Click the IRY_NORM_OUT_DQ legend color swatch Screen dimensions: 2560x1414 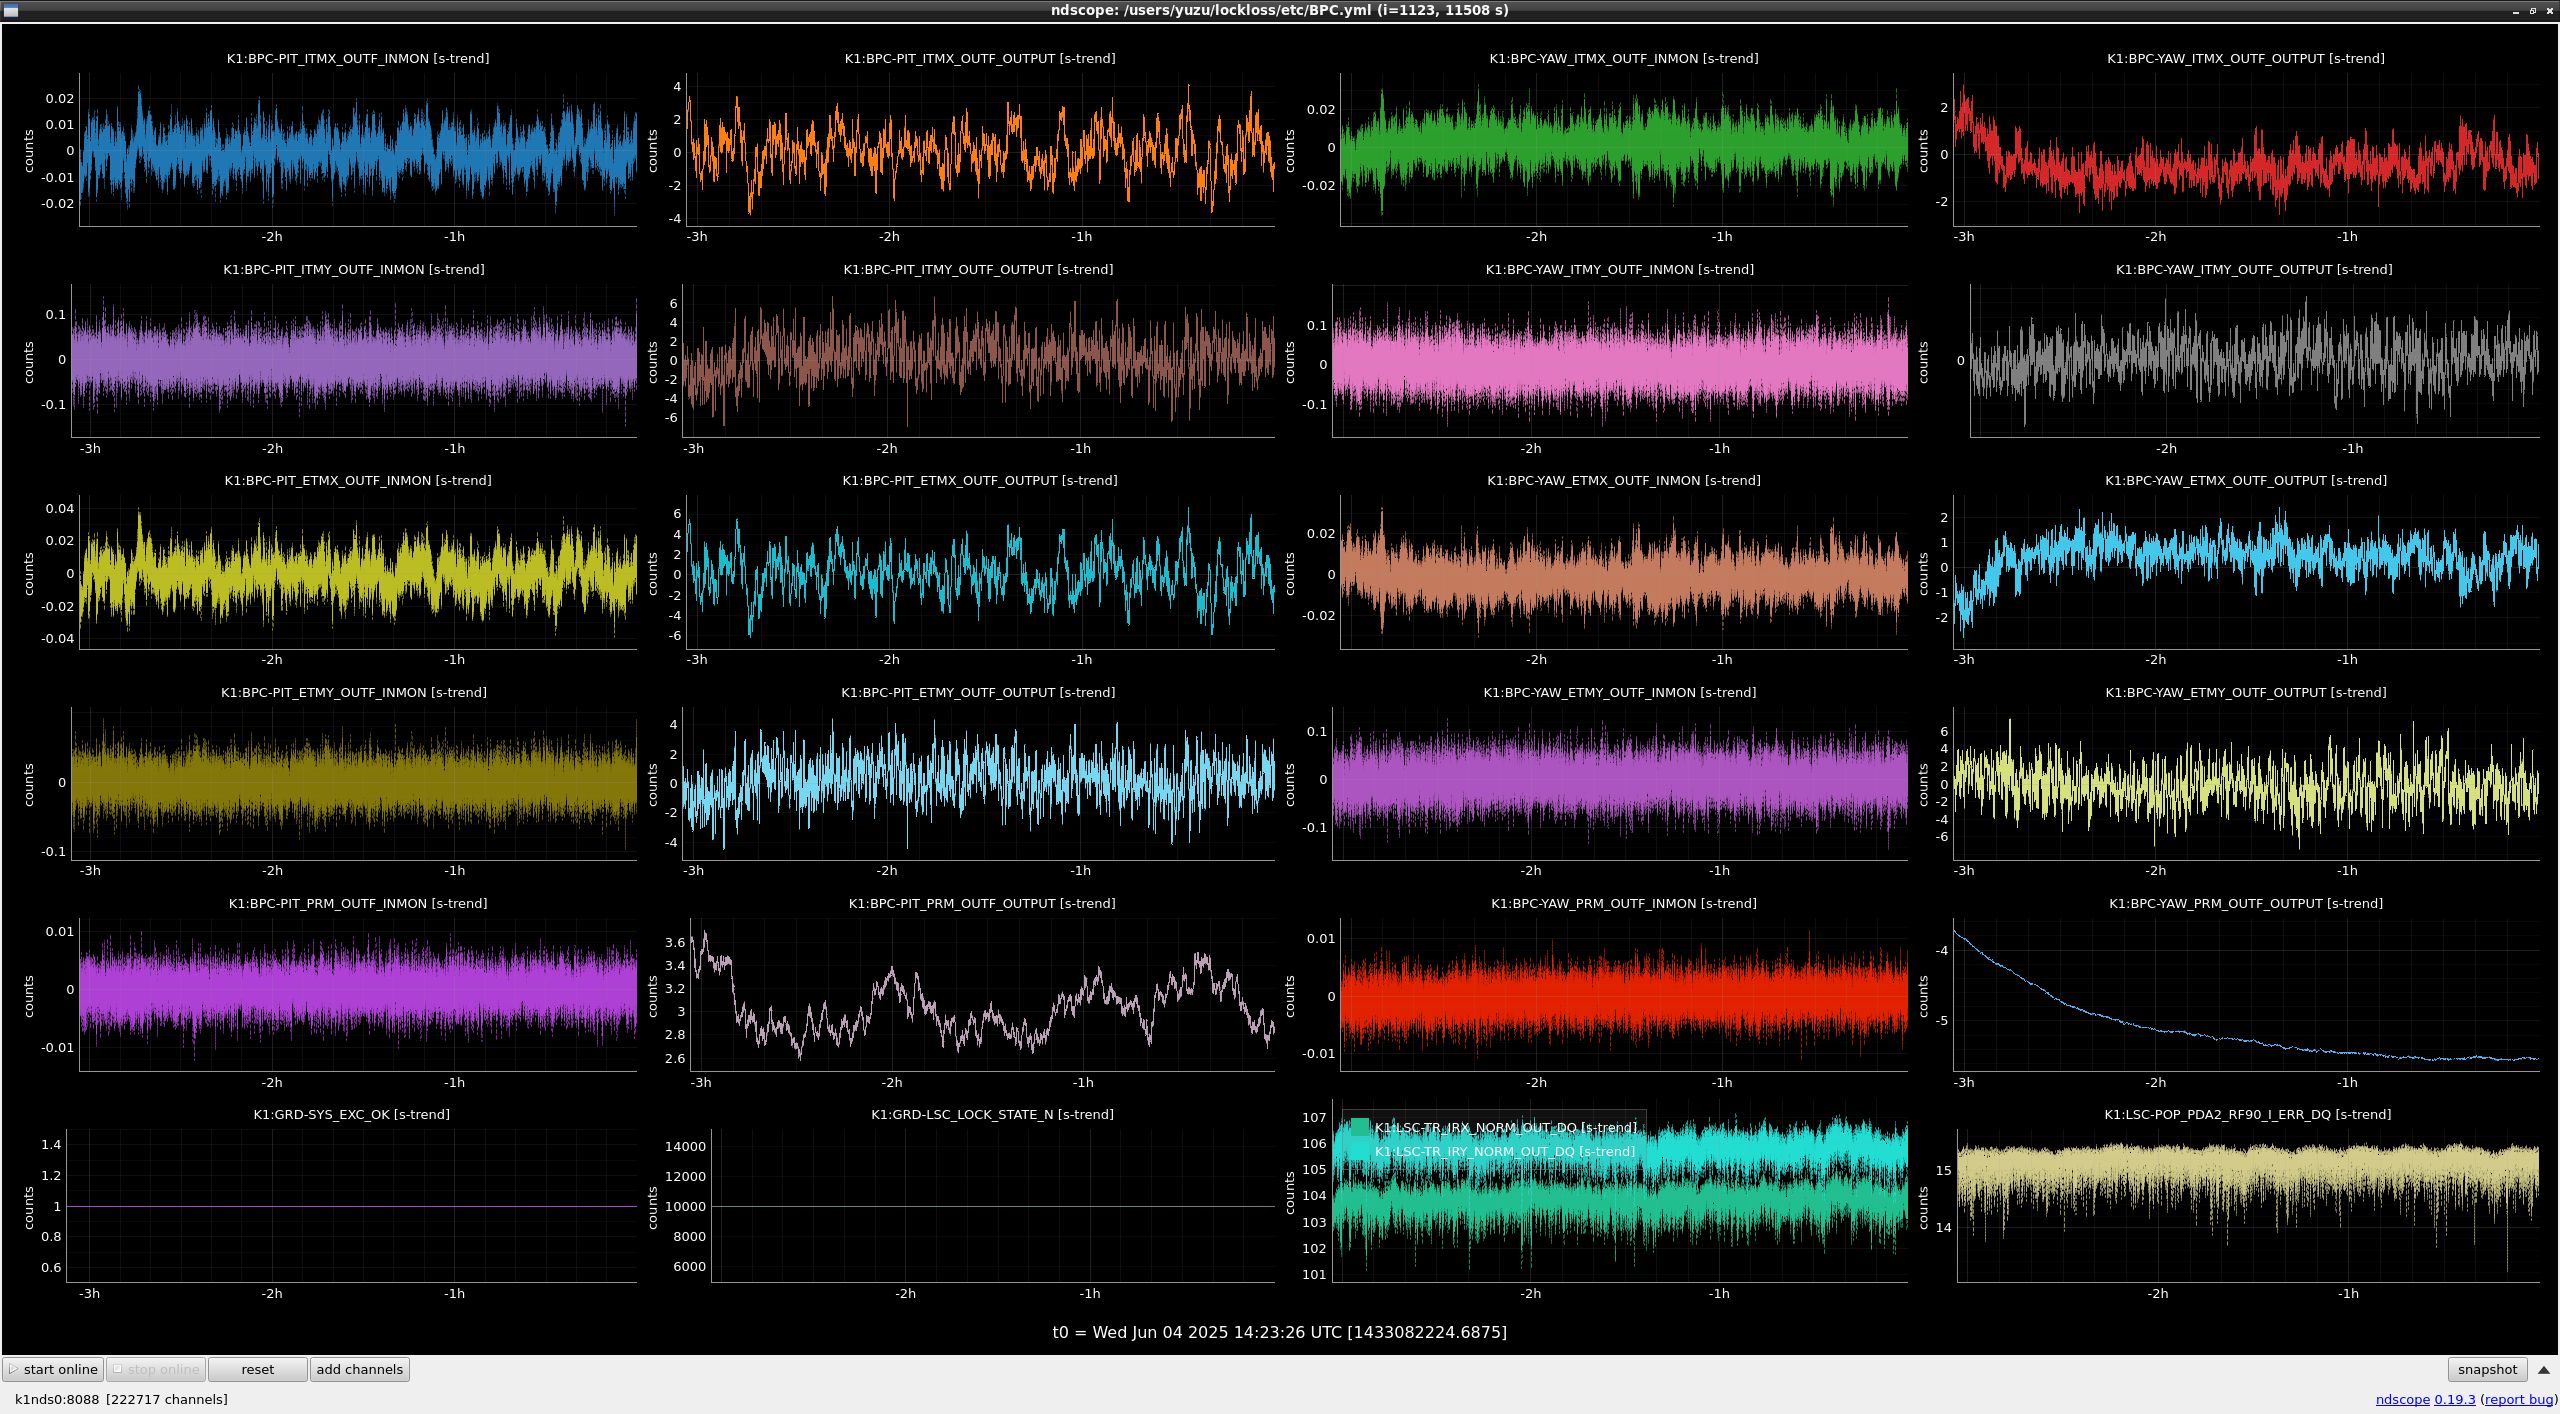tap(1360, 1151)
